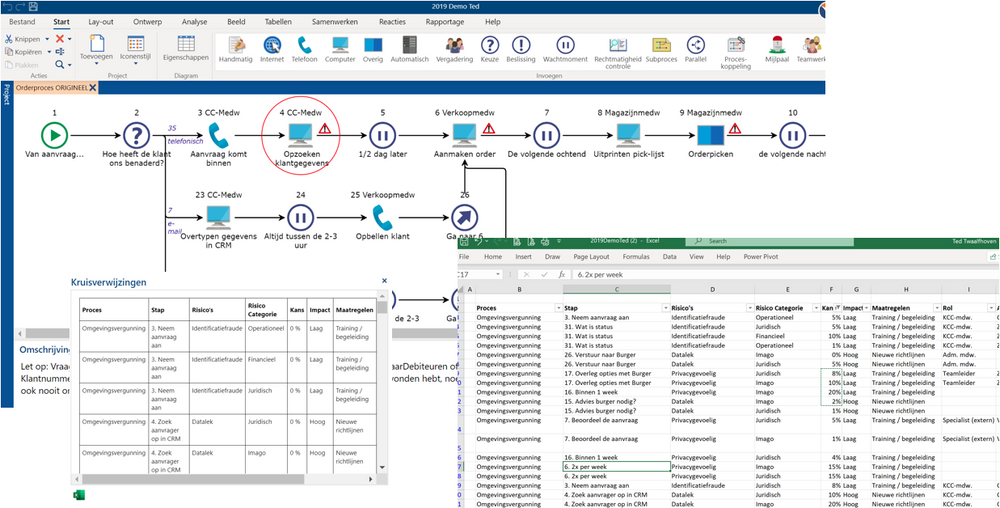
Task: Select the Opzoeken klantgegevens computer node
Action: (300, 135)
